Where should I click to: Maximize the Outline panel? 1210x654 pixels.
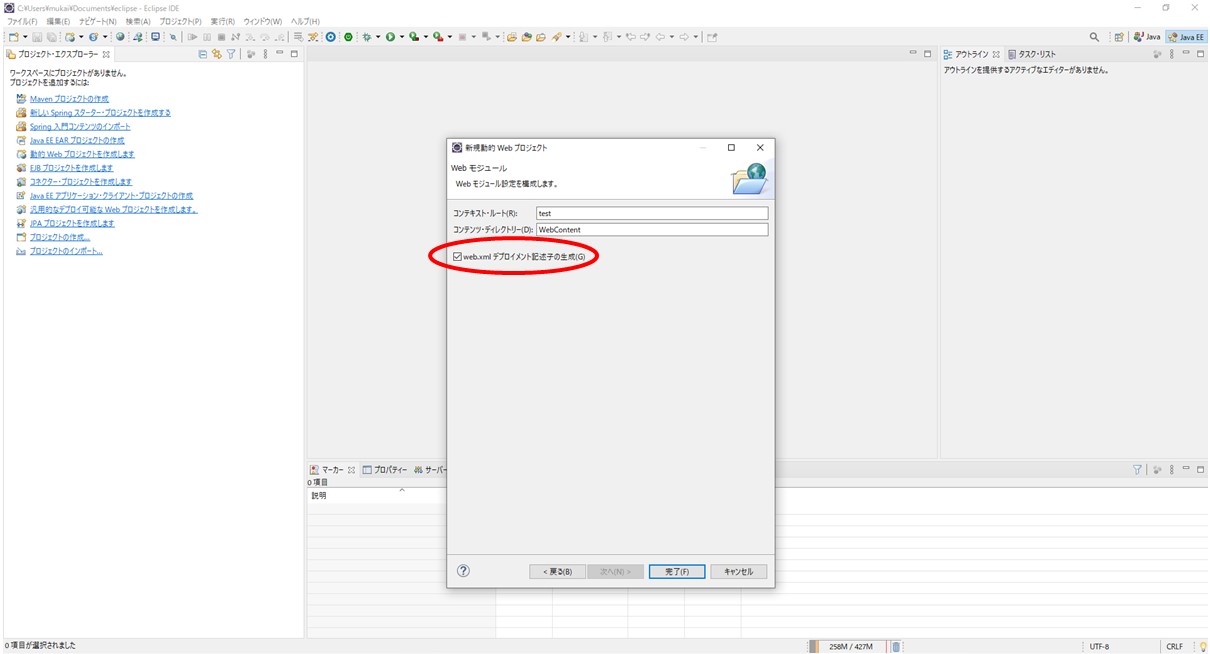[x=1201, y=53]
